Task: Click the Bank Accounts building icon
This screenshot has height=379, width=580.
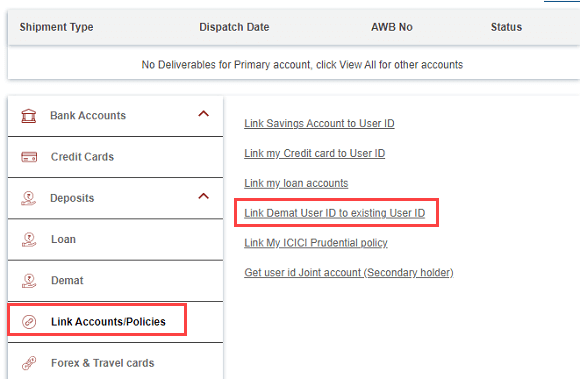Action: pyautogui.click(x=28, y=116)
